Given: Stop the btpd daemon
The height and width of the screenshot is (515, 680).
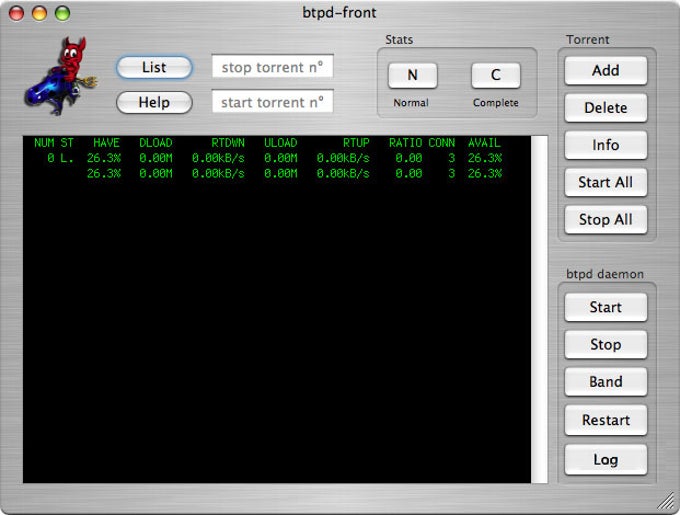Looking at the screenshot, I should point(605,345).
